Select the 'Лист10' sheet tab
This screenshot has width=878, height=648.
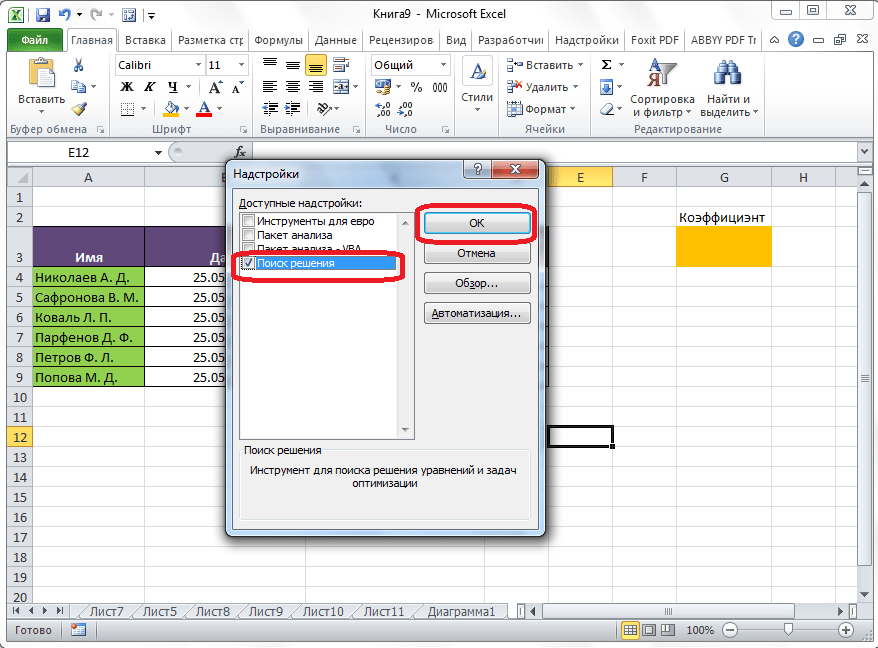[x=322, y=611]
